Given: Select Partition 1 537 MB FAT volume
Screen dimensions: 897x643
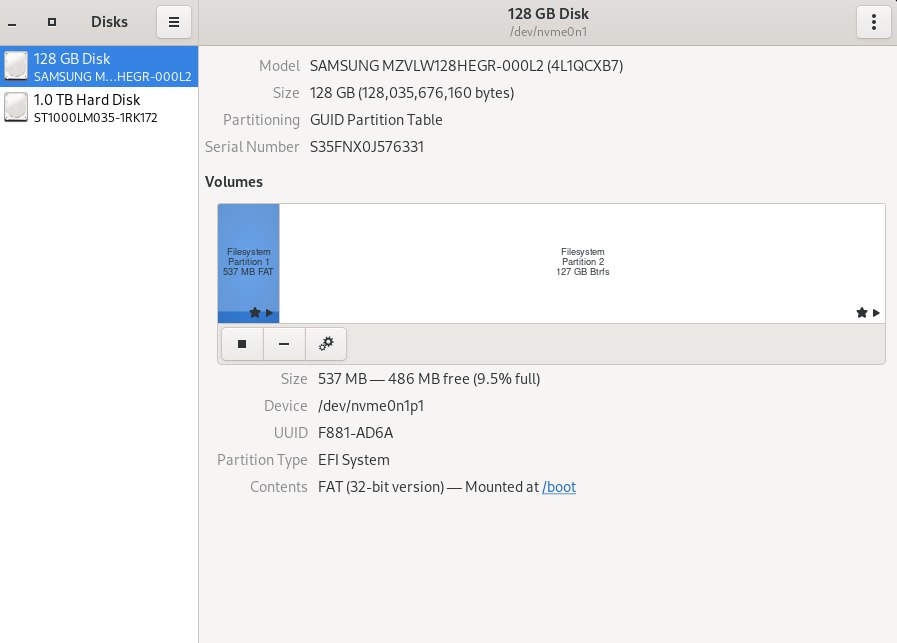Looking at the screenshot, I should tap(248, 263).
